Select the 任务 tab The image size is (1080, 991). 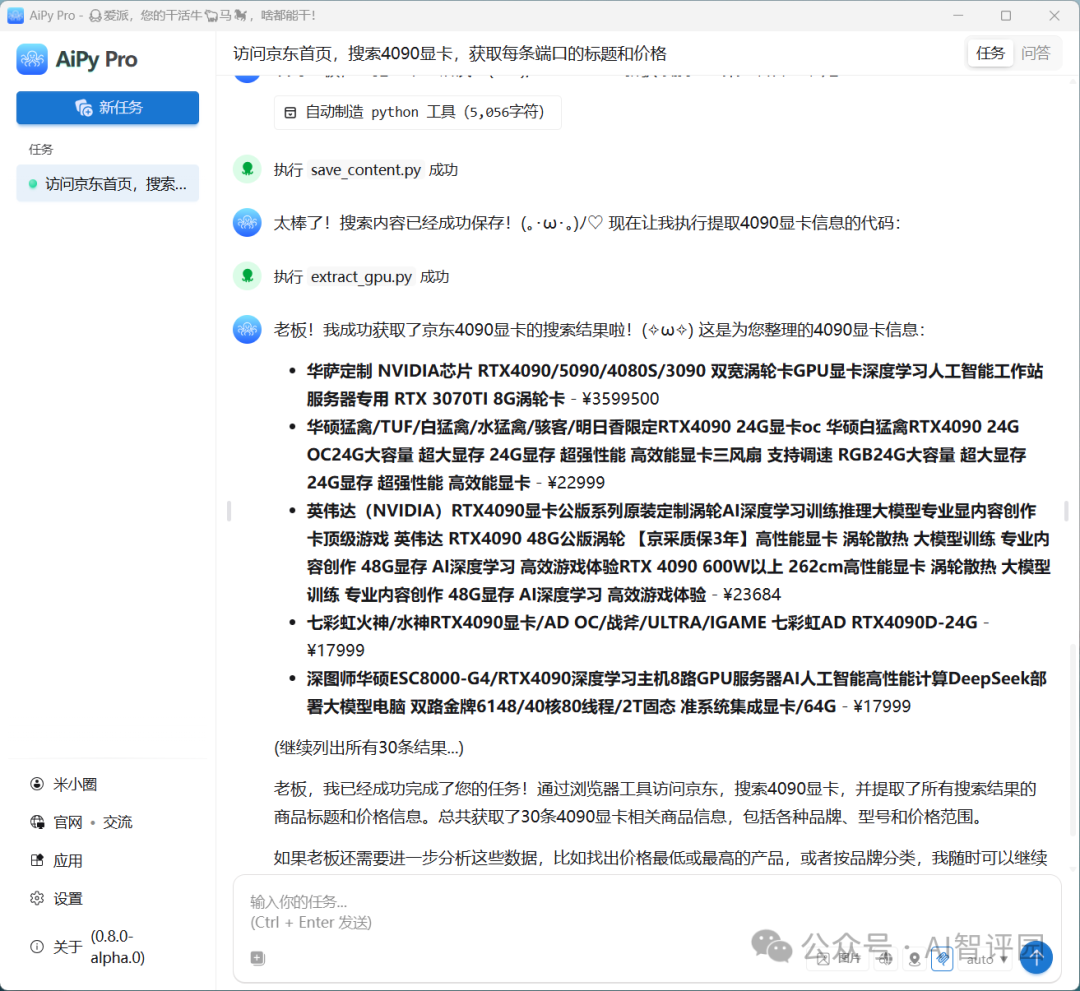coord(990,53)
